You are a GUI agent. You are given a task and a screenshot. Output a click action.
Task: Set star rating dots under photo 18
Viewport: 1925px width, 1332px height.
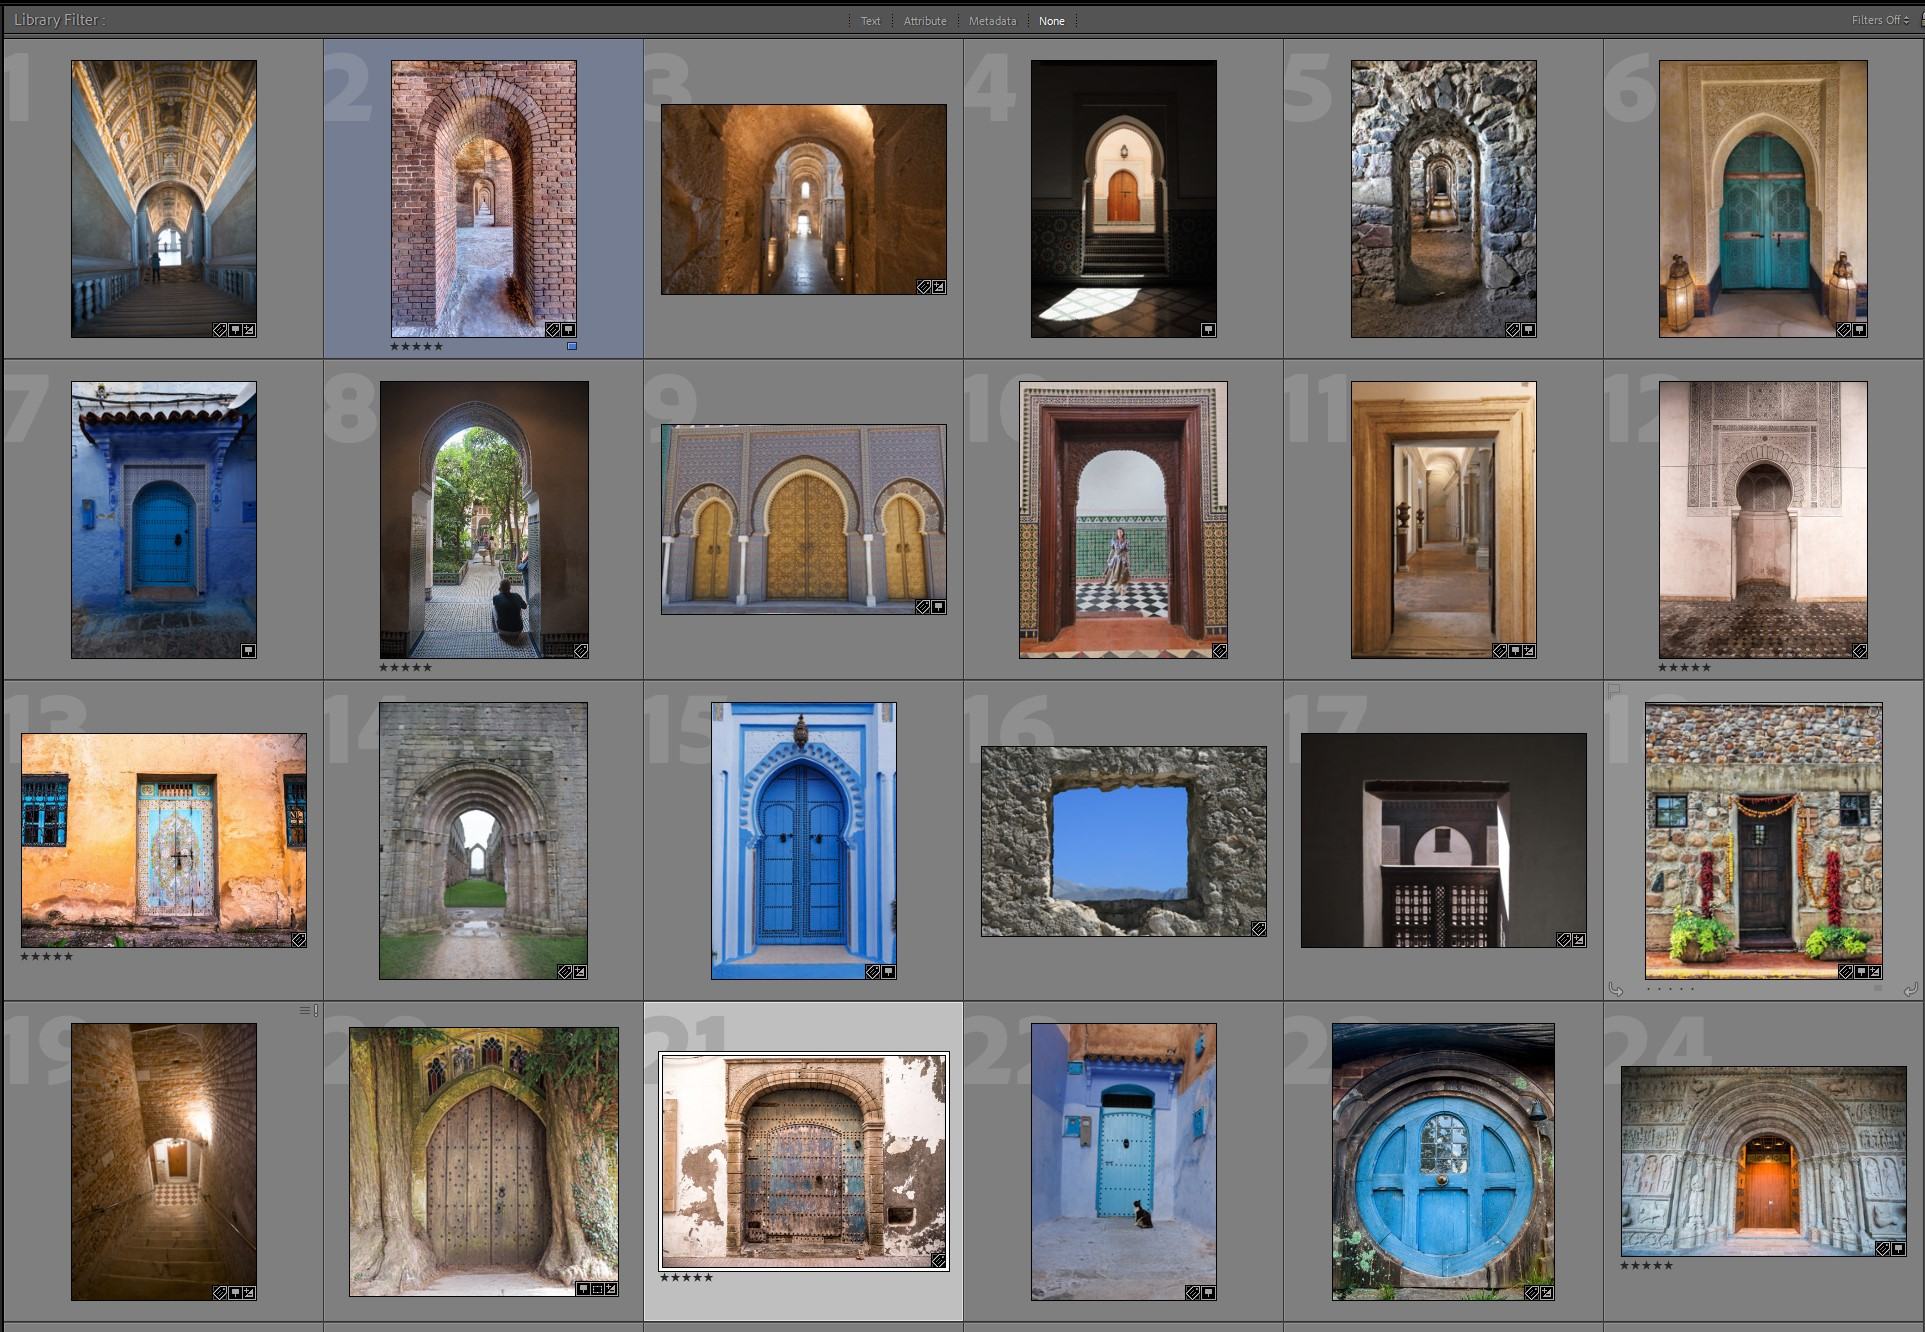point(1670,989)
